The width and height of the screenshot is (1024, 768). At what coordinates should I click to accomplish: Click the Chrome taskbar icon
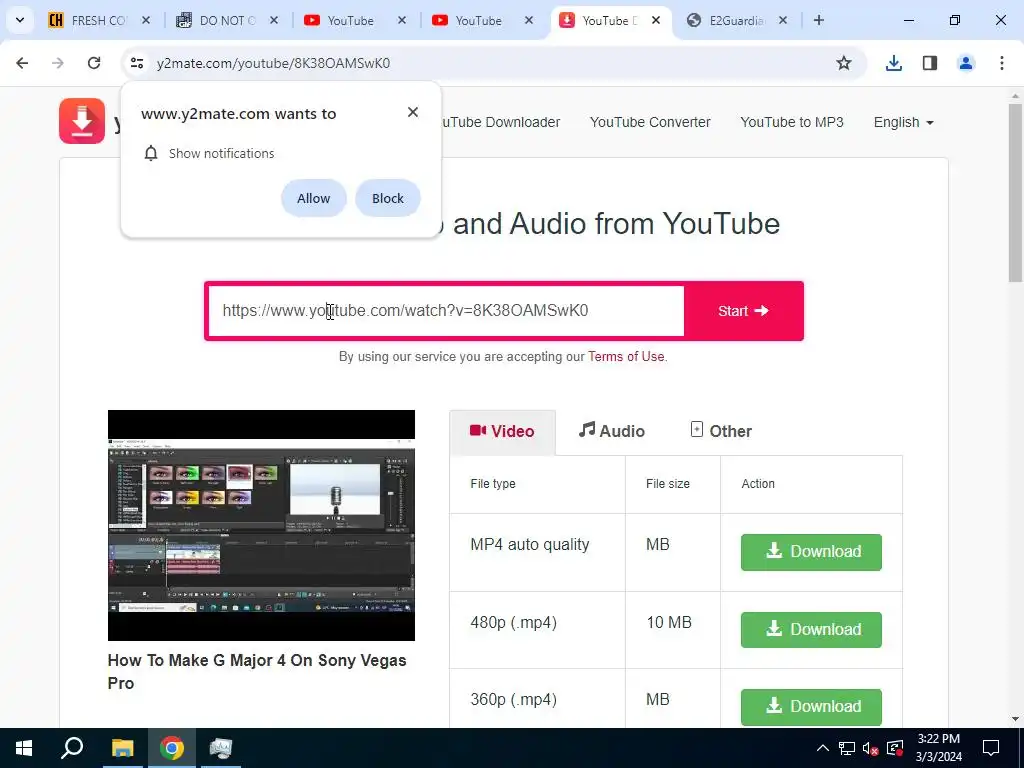coord(172,748)
